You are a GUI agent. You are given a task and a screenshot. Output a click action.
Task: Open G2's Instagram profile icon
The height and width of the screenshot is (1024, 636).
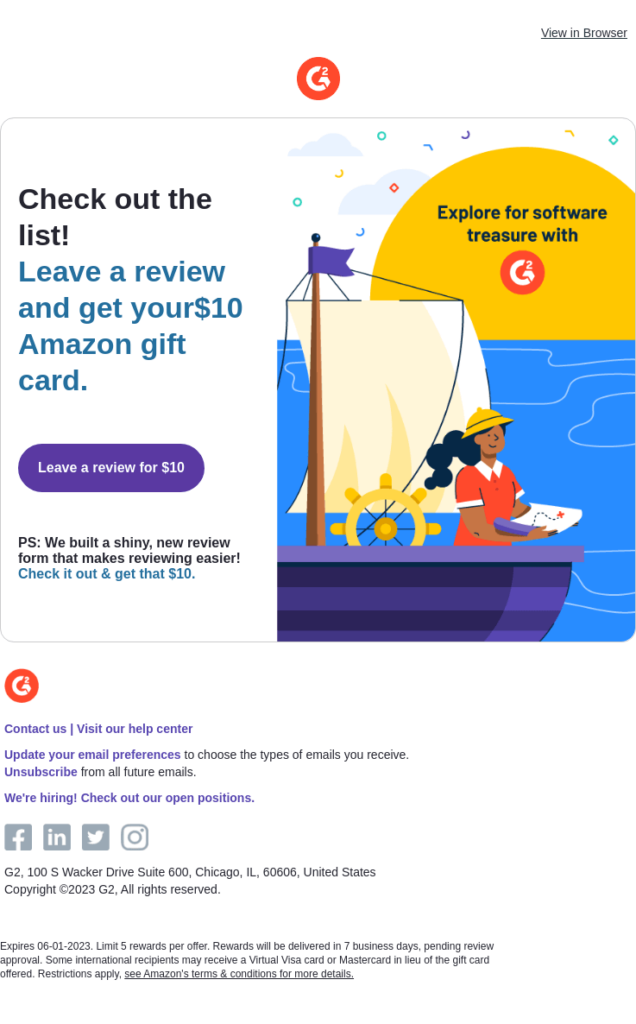134,837
